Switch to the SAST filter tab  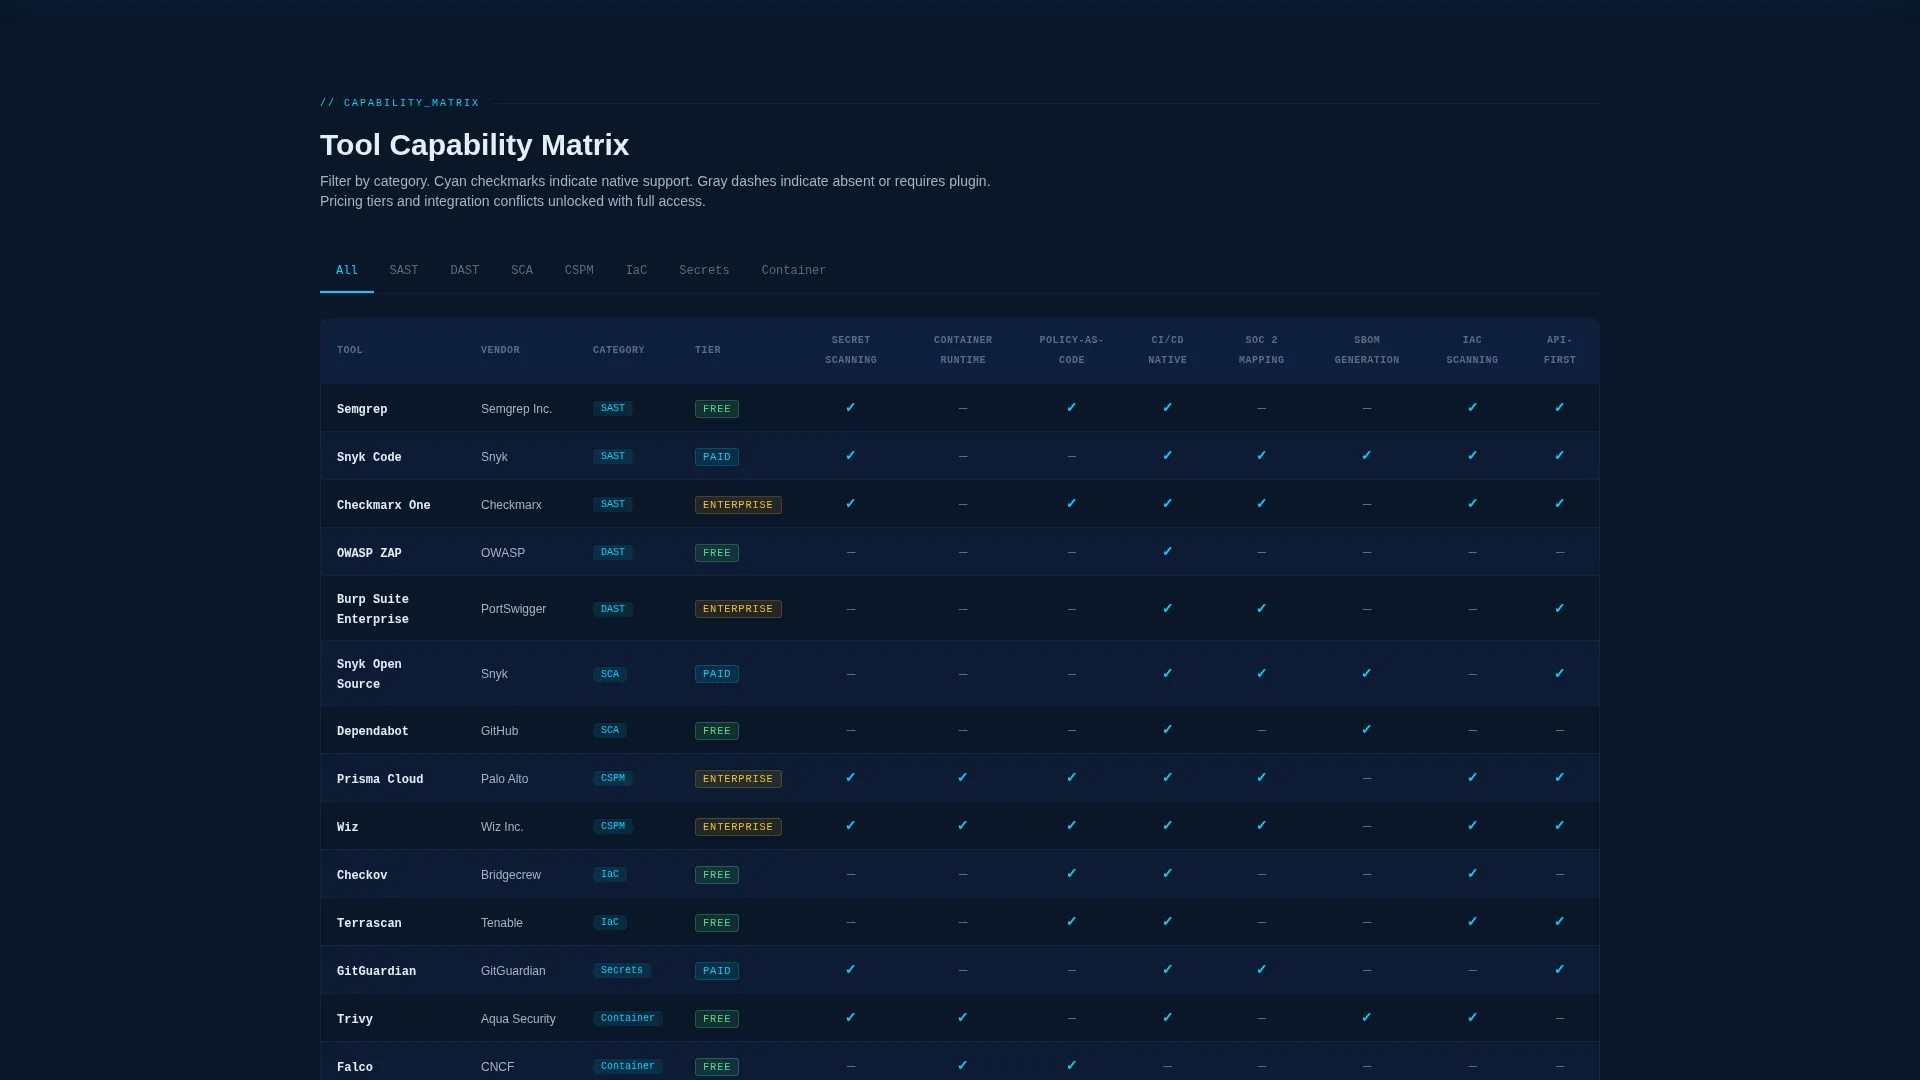tap(404, 270)
